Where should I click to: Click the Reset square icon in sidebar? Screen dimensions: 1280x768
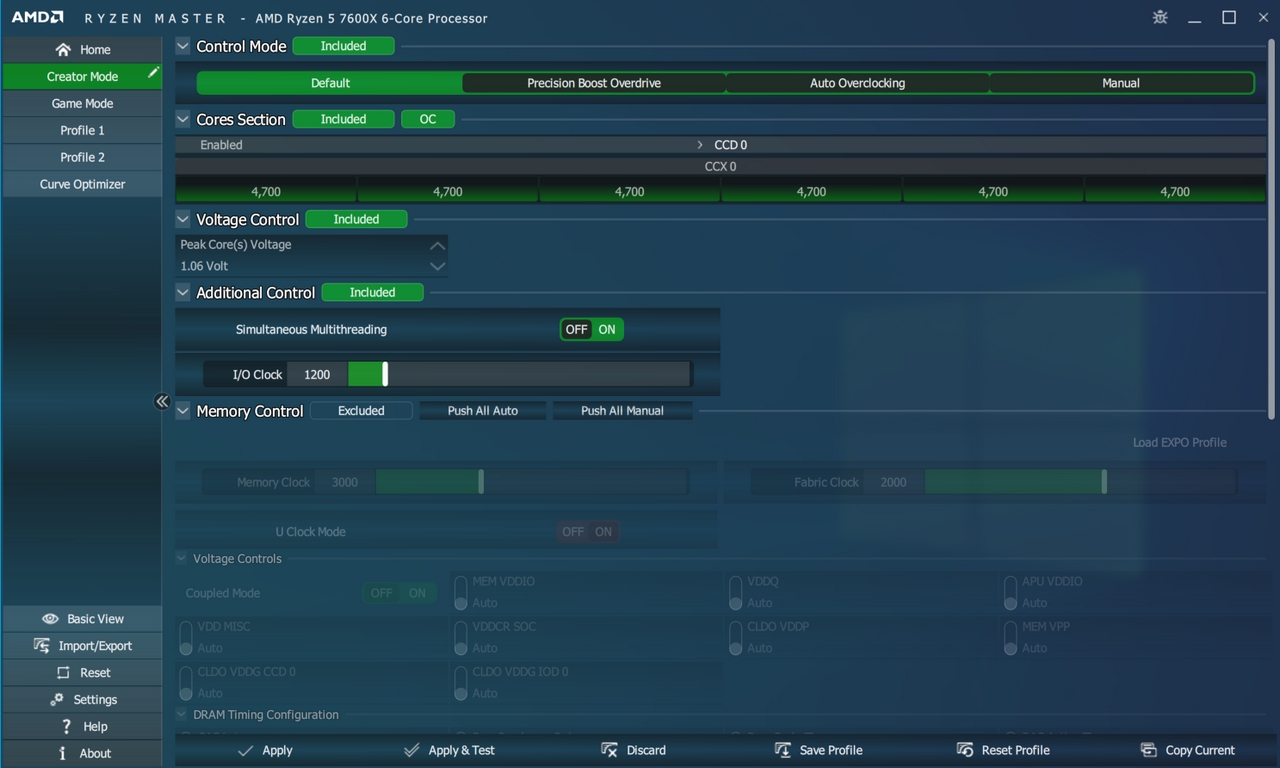[63, 673]
